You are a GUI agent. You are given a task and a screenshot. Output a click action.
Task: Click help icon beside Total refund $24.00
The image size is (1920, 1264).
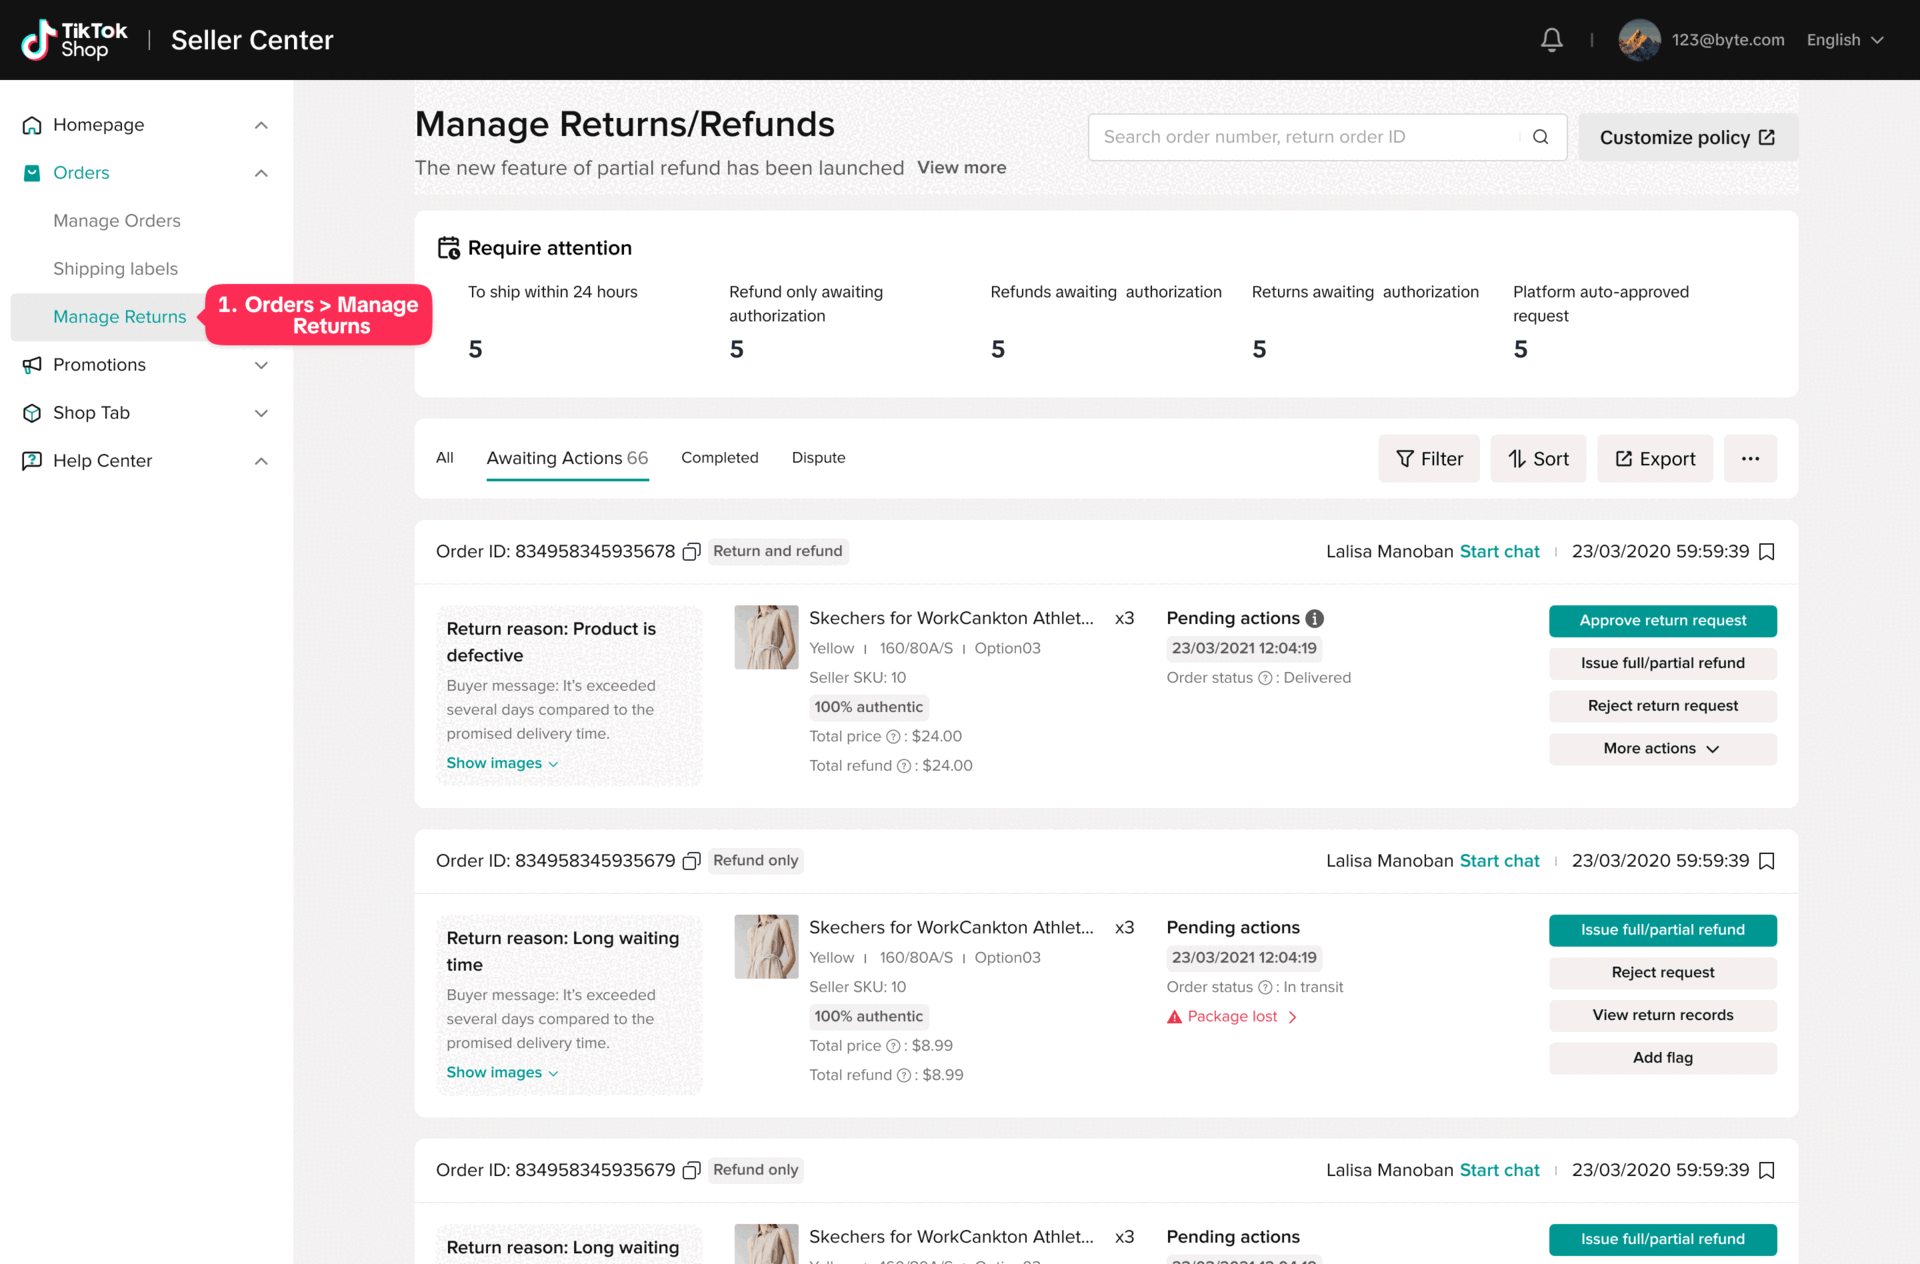pyautogui.click(x=904, y=766)
